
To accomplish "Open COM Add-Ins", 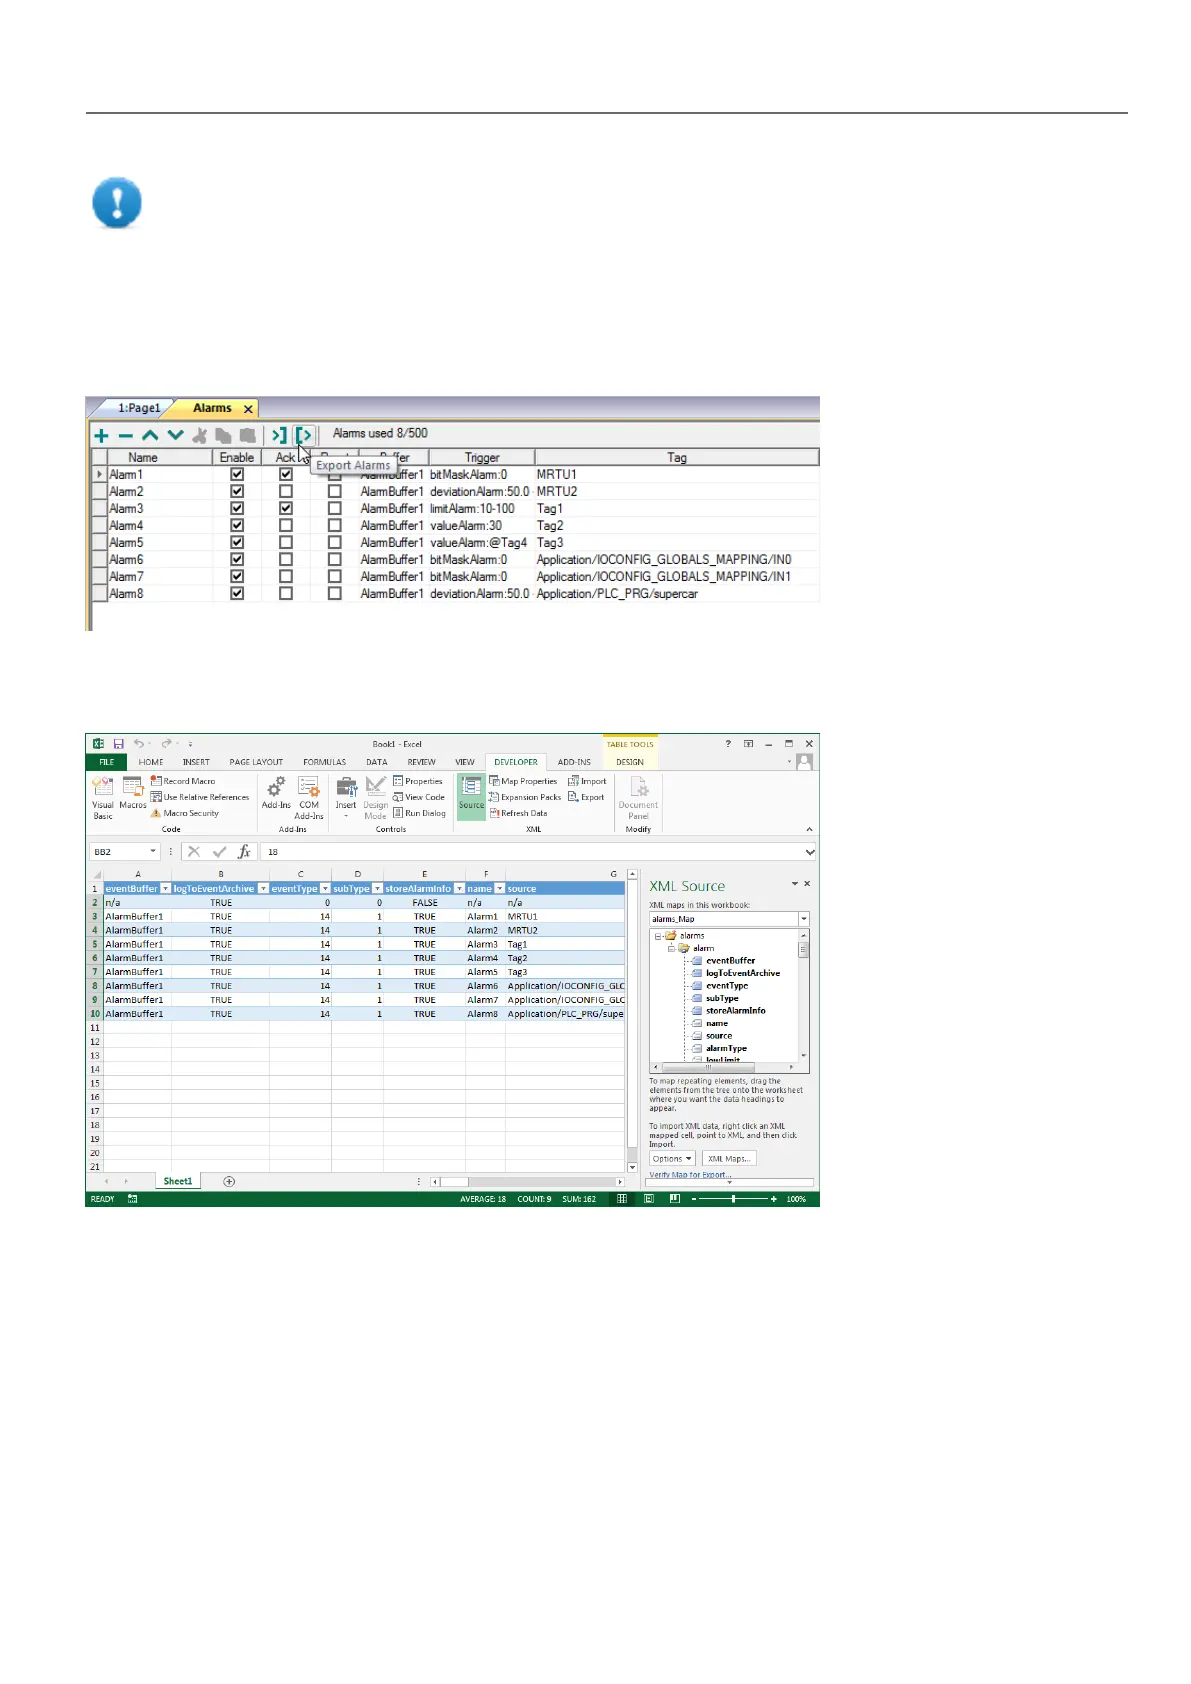I will coord(309,798).
